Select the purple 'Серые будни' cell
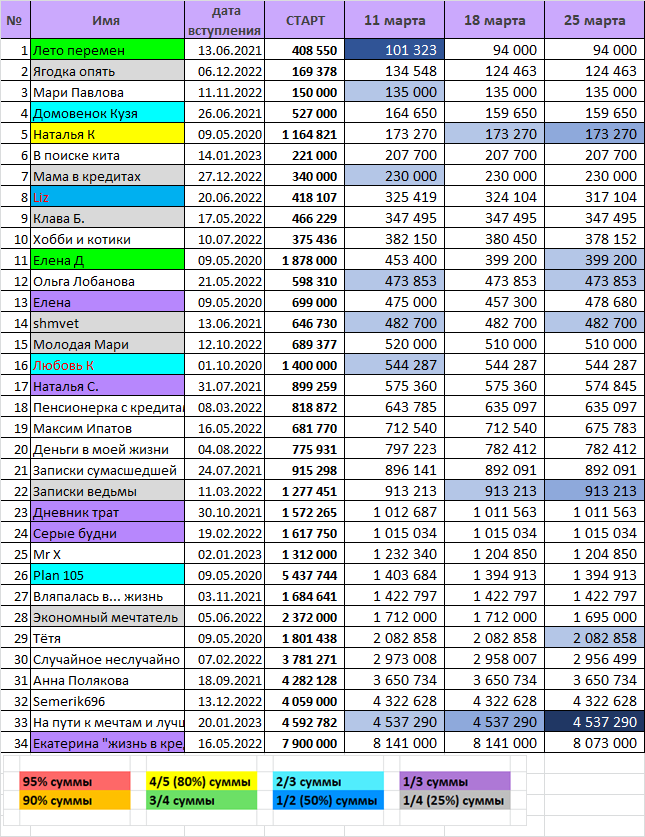The image size is (645, 837). point(107,533)
